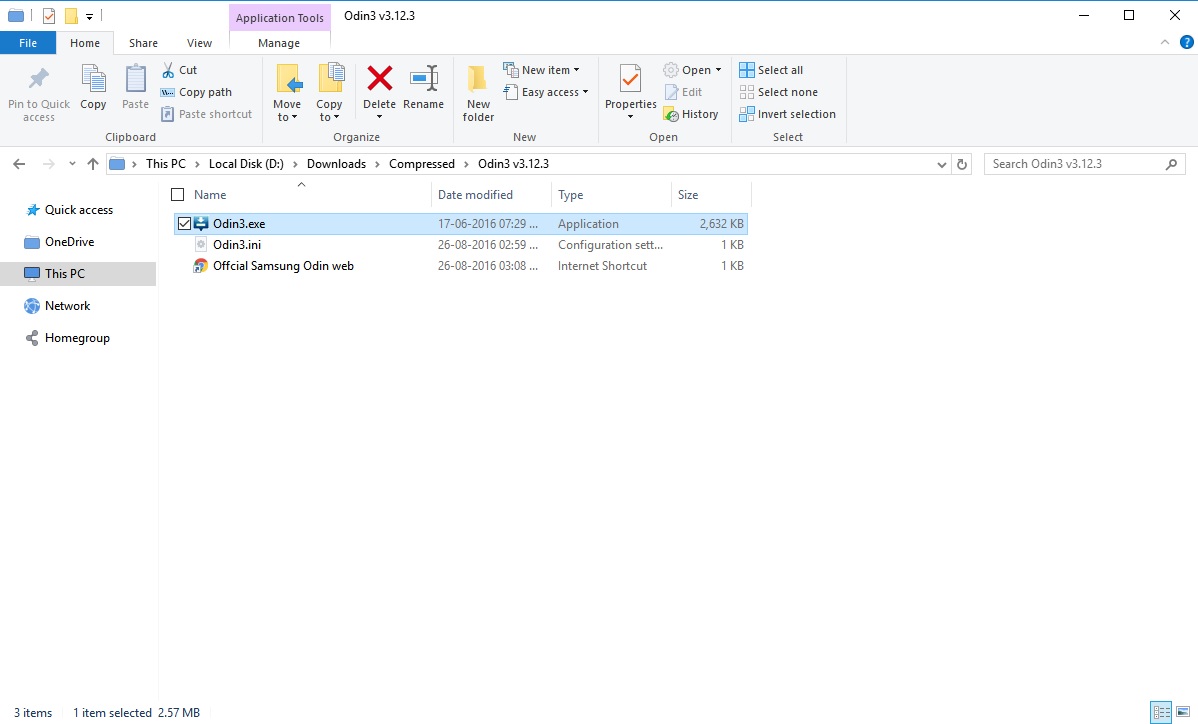Navigate to Compressed in breadcrumb
The width and height of the screenshot is (1198, 724).
pos(422,164)
